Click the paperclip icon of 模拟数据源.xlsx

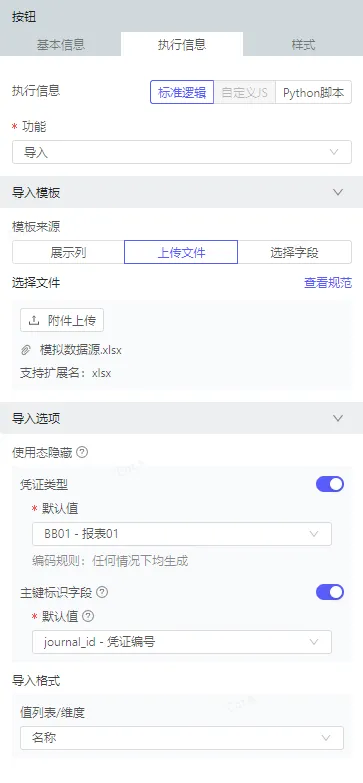(x=26, y=351)
